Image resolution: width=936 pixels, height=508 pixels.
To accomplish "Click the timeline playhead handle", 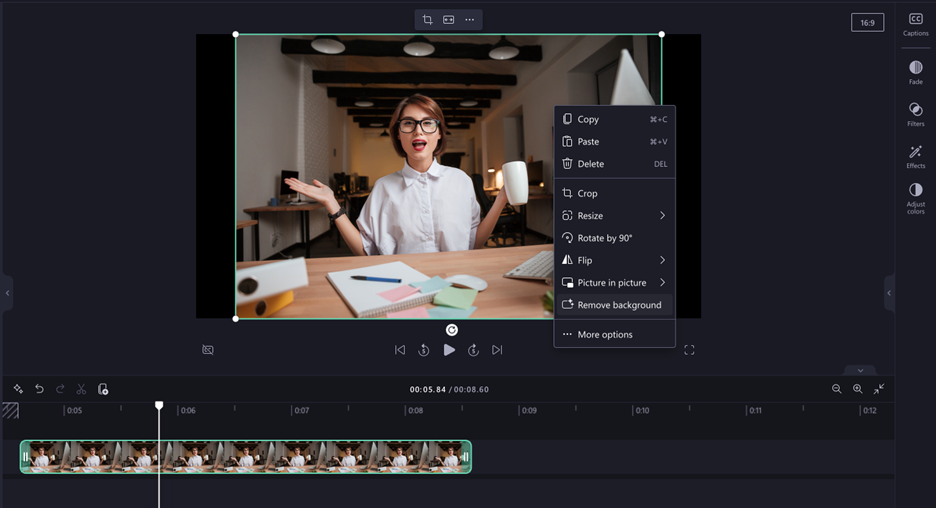I will click(159, 405).
